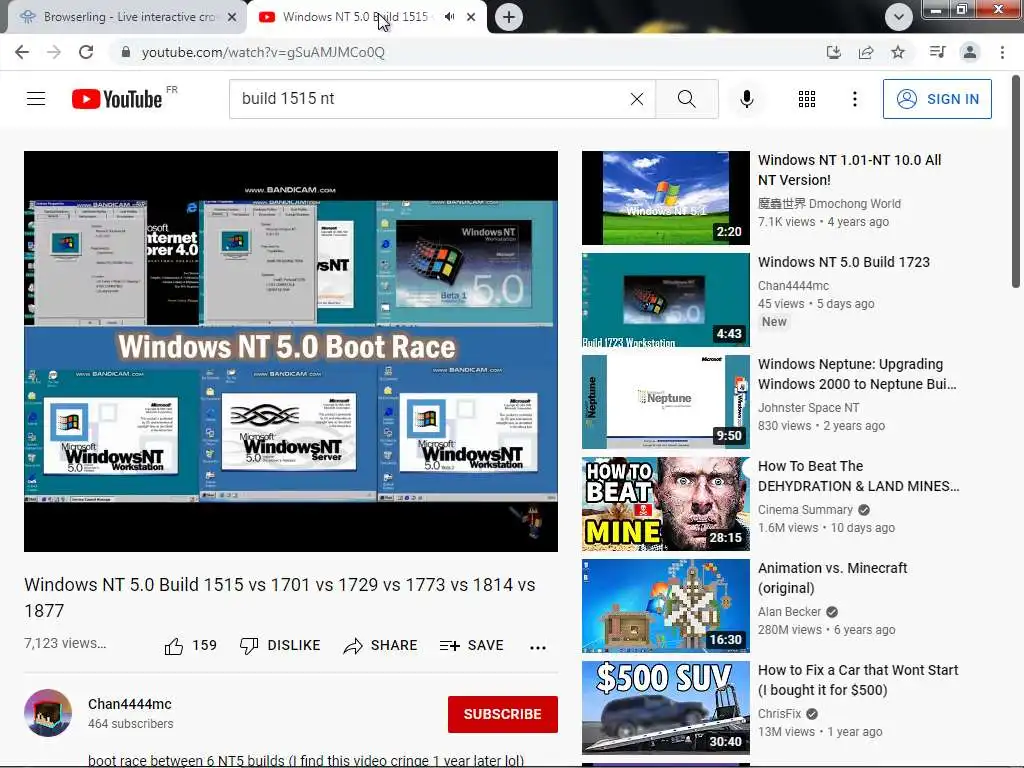Click DISLIKE on the video

[x=280, y=645]
